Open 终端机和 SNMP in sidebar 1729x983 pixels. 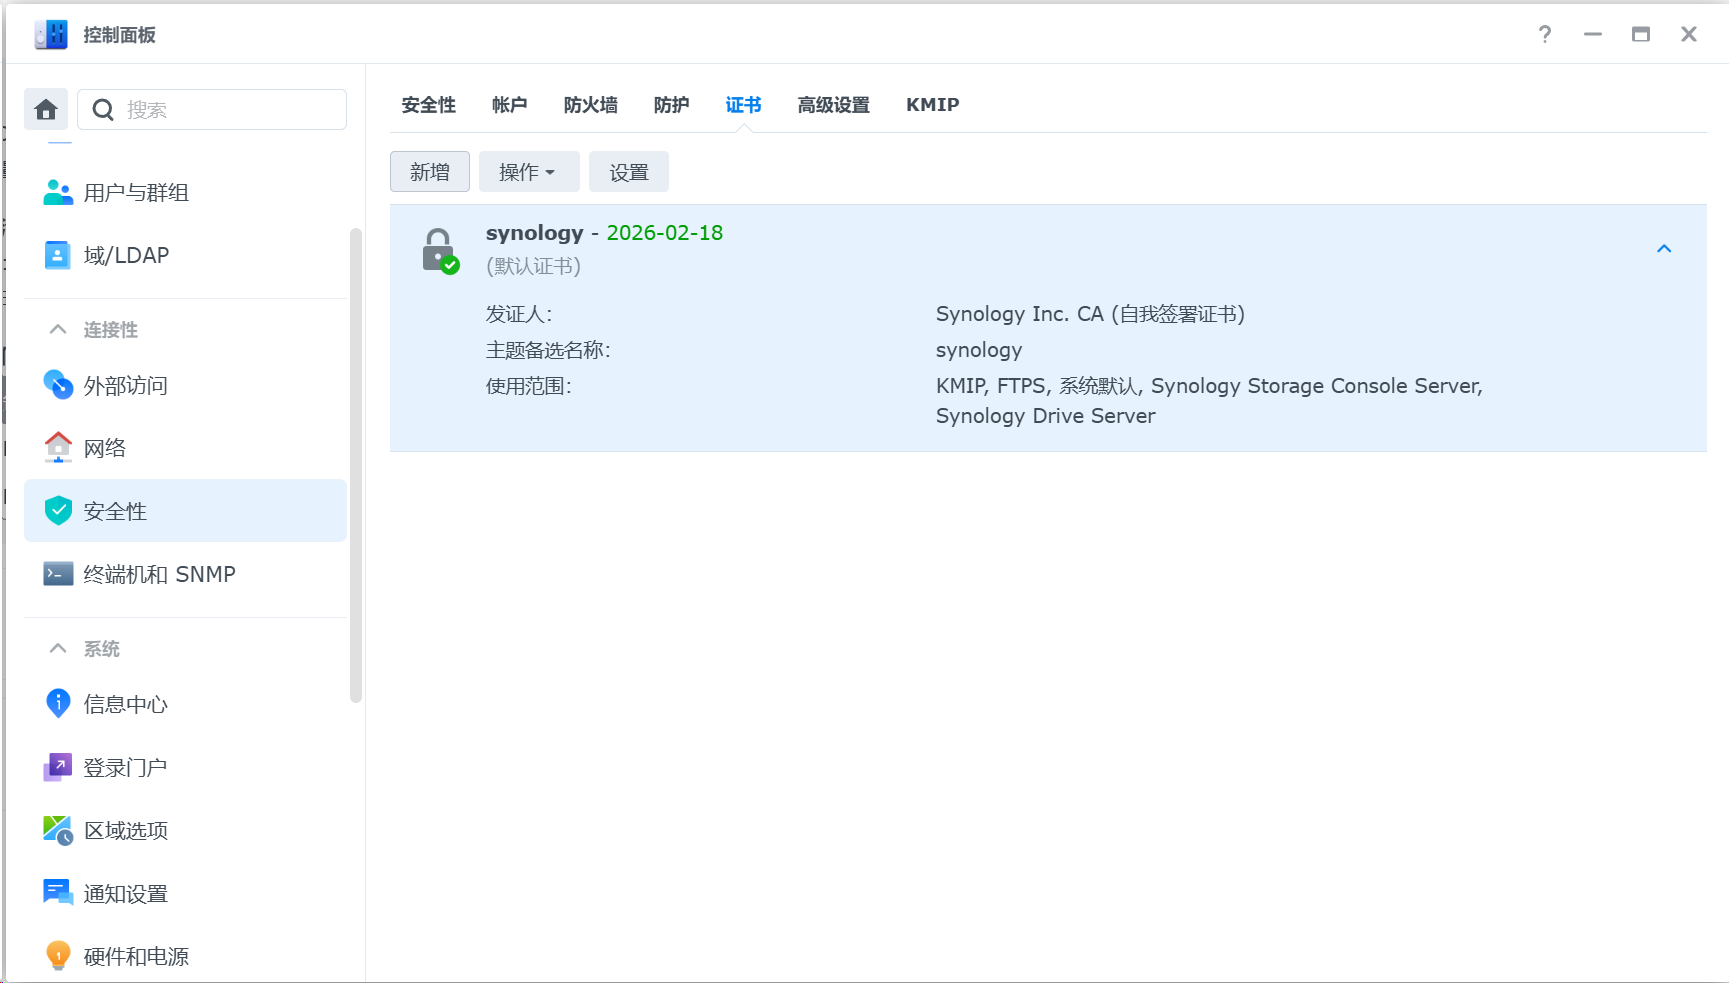[x=185, y=574]
